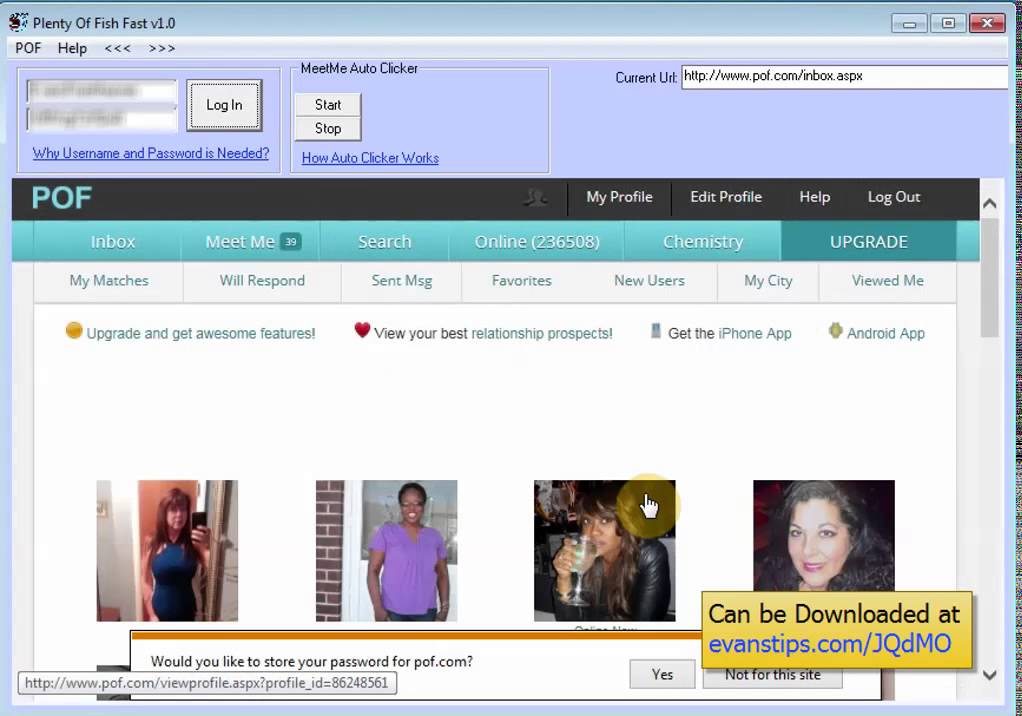This screenshot has width=1022, height=716.
Task: Click the application icon in title bar
Action: pyautogui.click(x=18, y=22)
